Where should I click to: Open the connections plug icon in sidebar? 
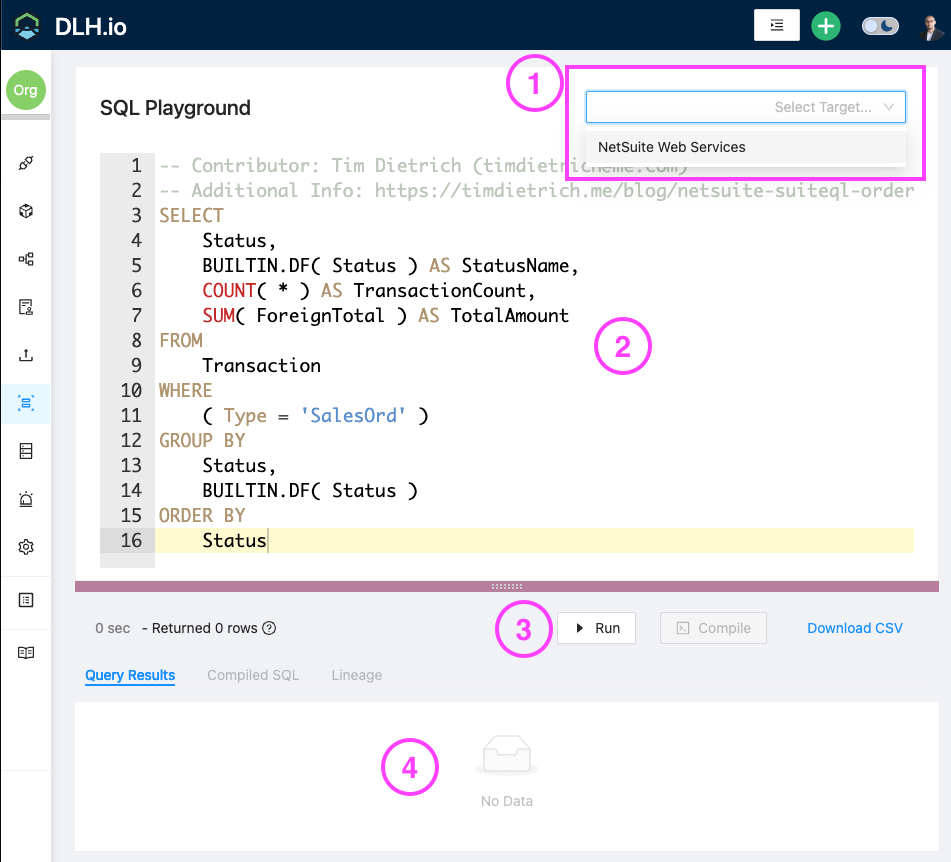25,163
